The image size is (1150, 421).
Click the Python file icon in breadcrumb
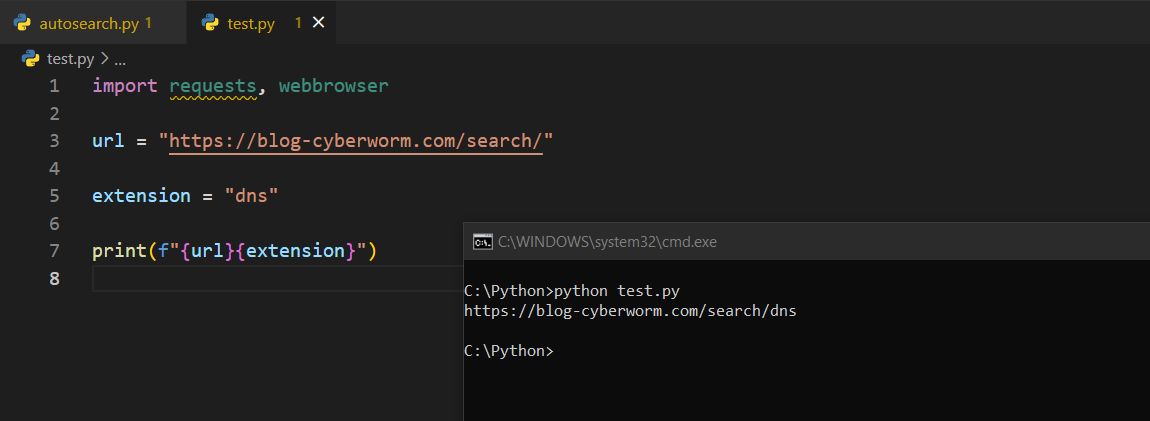pyautogui.click(x=30, y=59)
